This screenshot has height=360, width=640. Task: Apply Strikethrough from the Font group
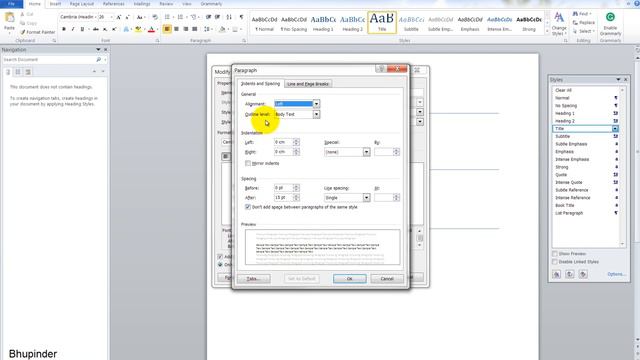(x=96, y=29)
